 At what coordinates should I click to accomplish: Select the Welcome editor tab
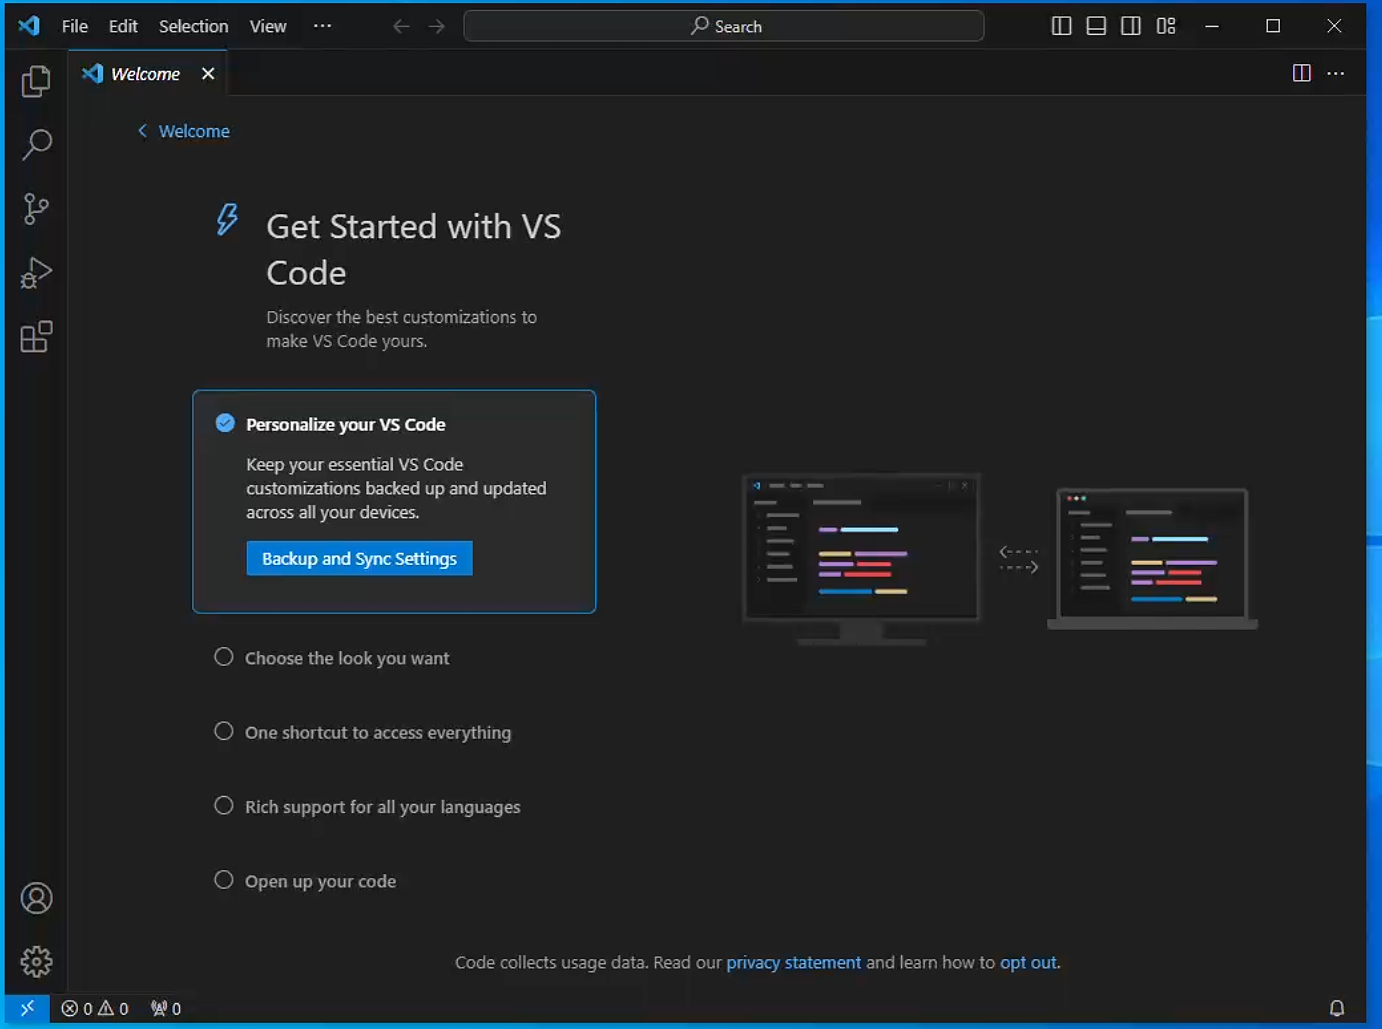[148, 73]
